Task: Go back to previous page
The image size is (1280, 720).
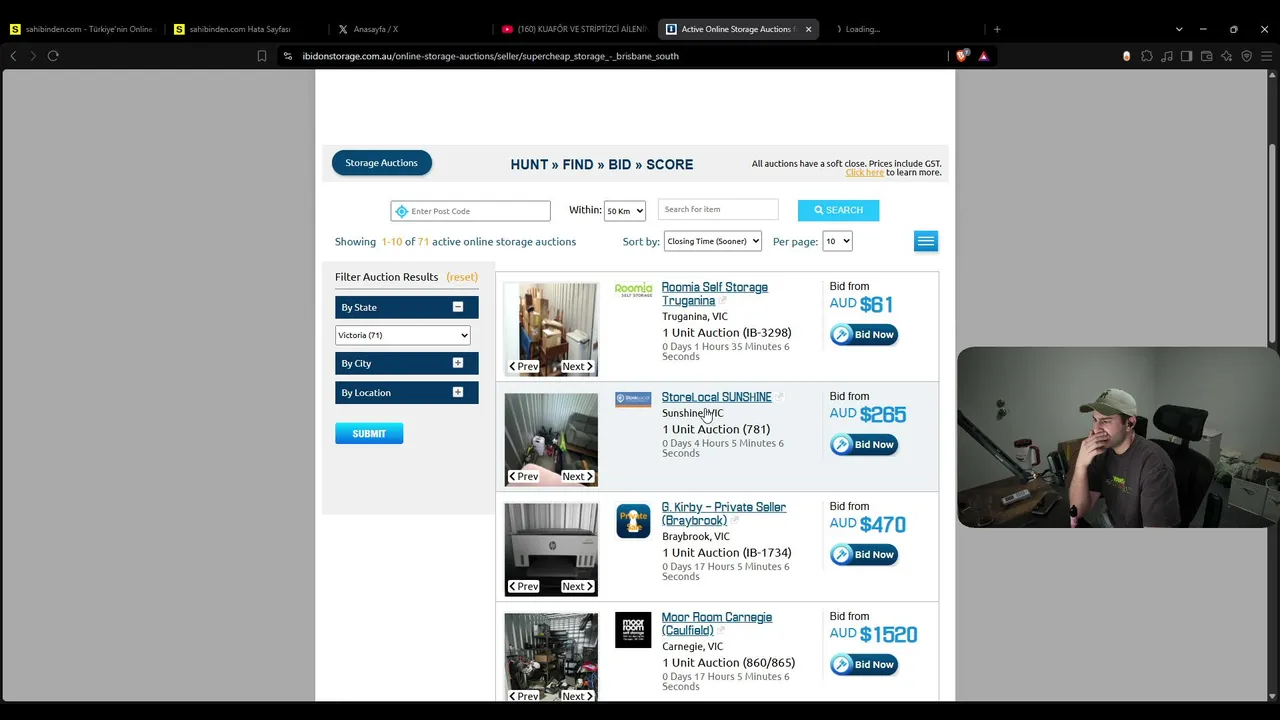Action: pyautogui.click(x=13, y=56)
